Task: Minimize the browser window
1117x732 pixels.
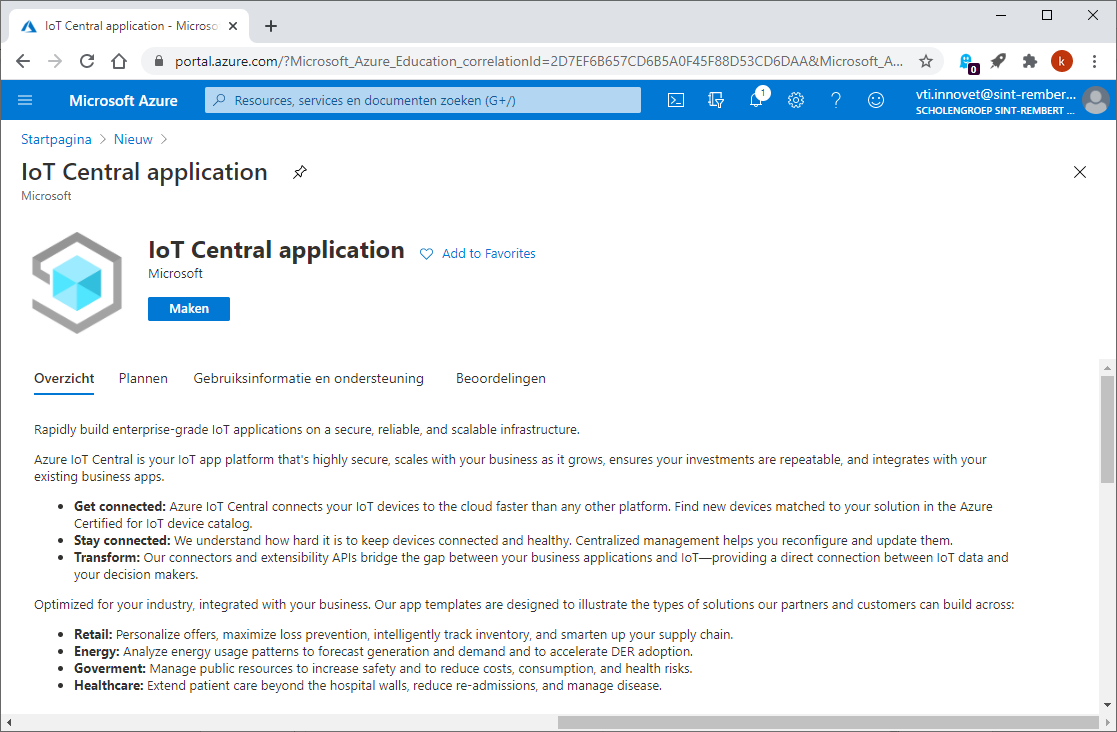Action: (x=1001, y=15)
